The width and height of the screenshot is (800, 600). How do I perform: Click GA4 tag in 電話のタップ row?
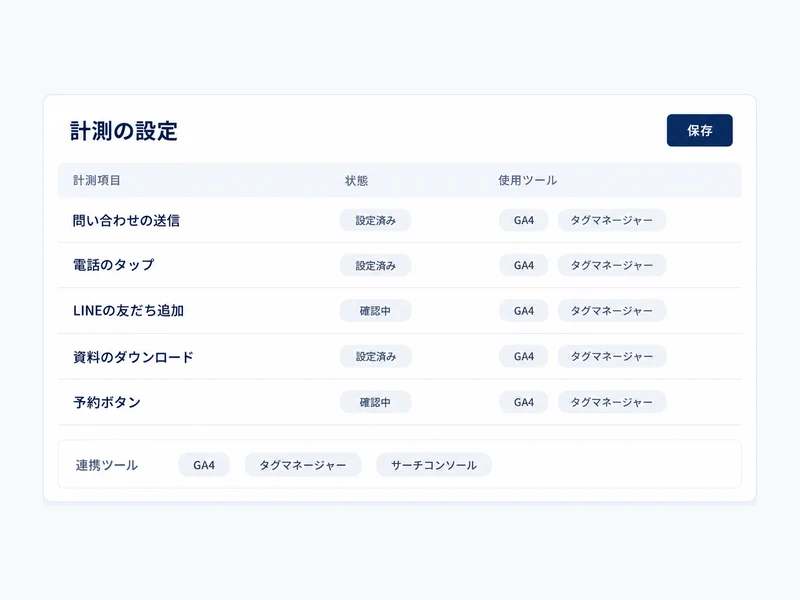(x=523, y=265)
